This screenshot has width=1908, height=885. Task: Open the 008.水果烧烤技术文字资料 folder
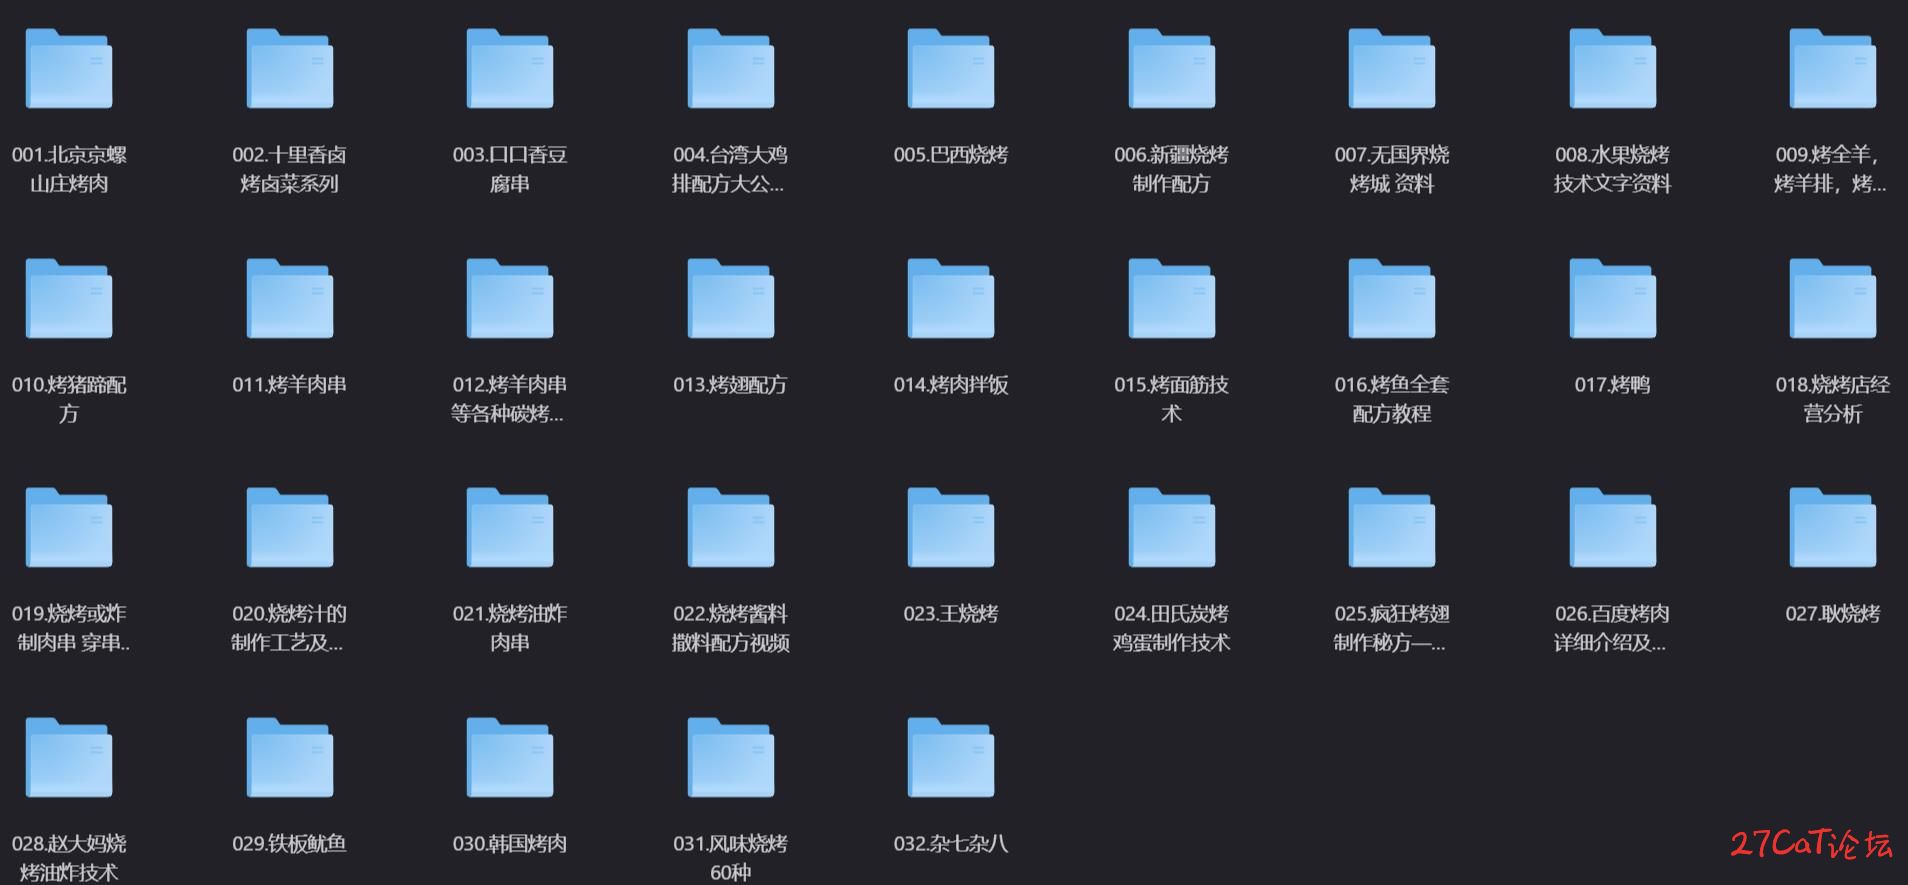(x=1612, y=69)
